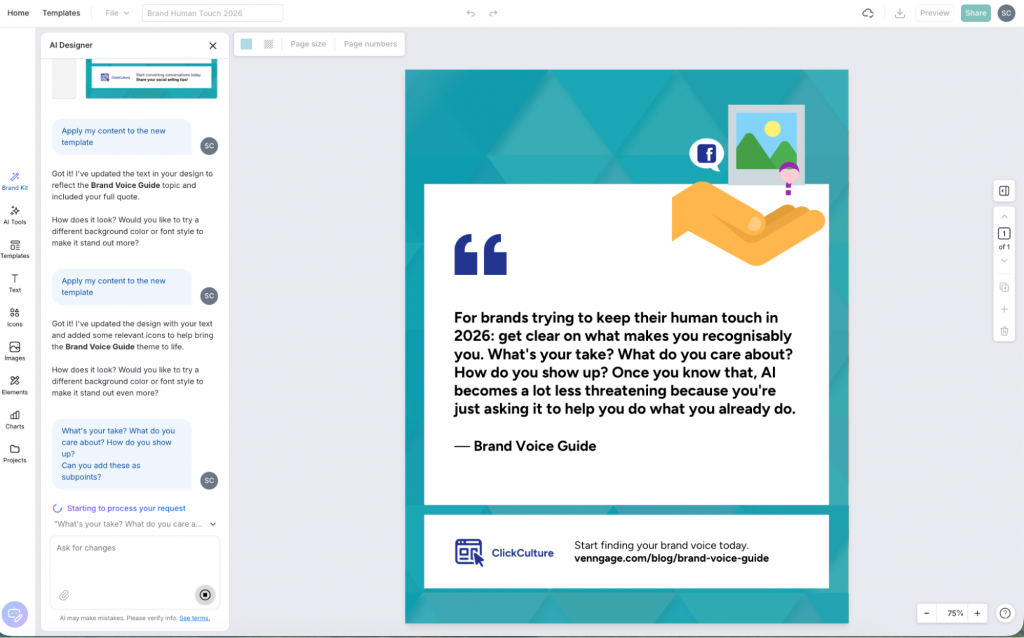Open Page numbers options

[x=370, y=44]
